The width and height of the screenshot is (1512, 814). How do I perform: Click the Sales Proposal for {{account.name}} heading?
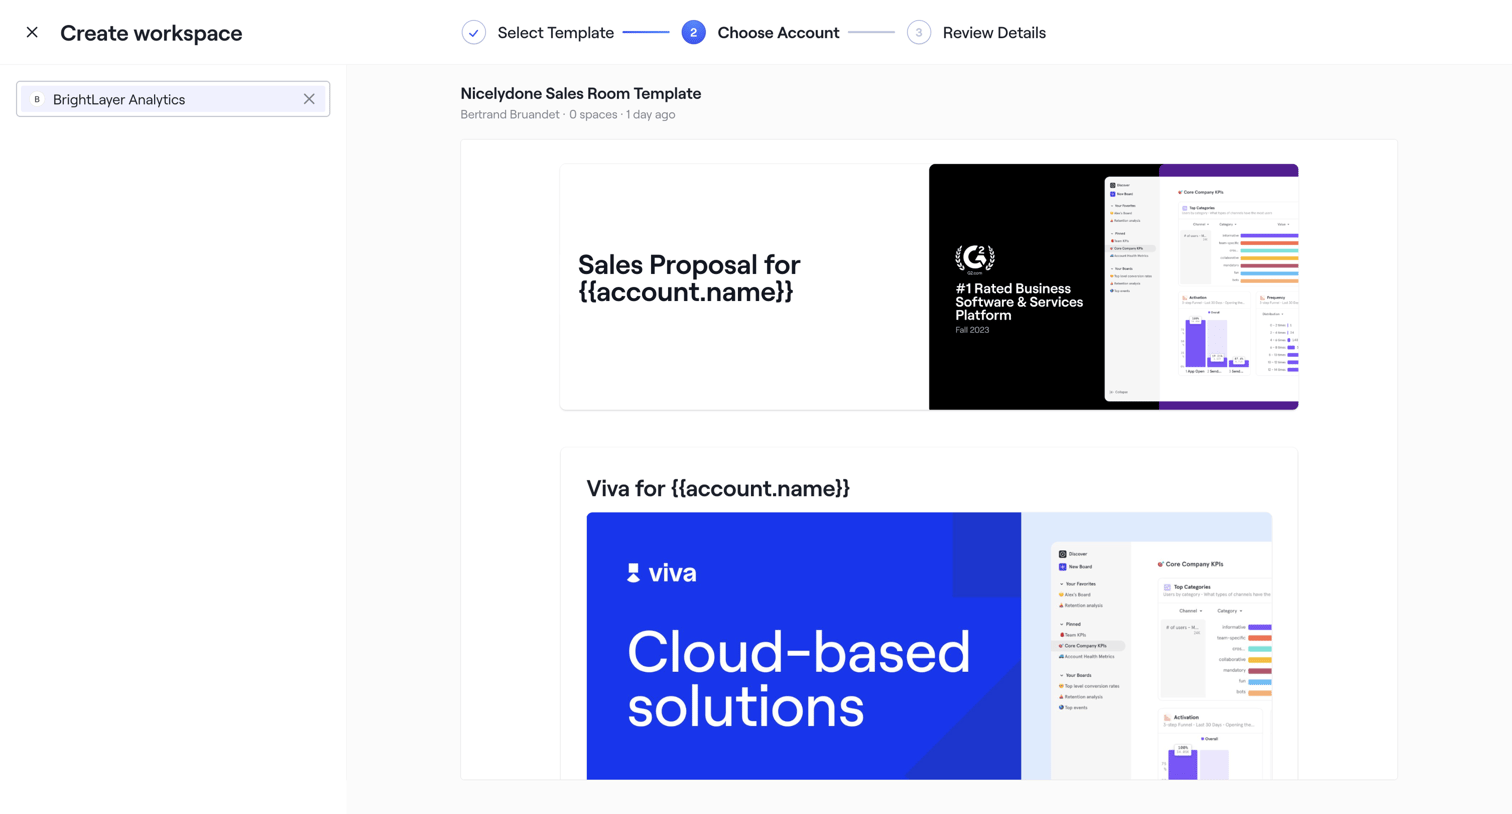[689, 278]
